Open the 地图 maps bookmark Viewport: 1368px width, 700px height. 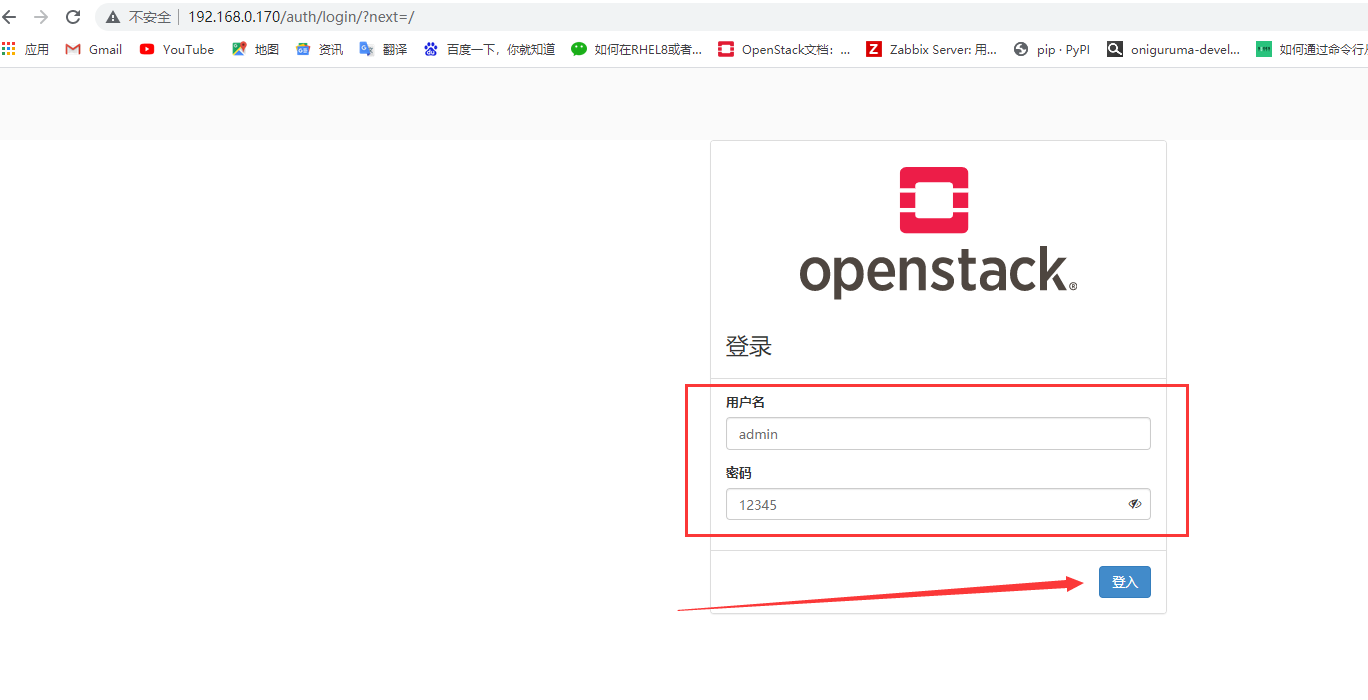(255, 49)
